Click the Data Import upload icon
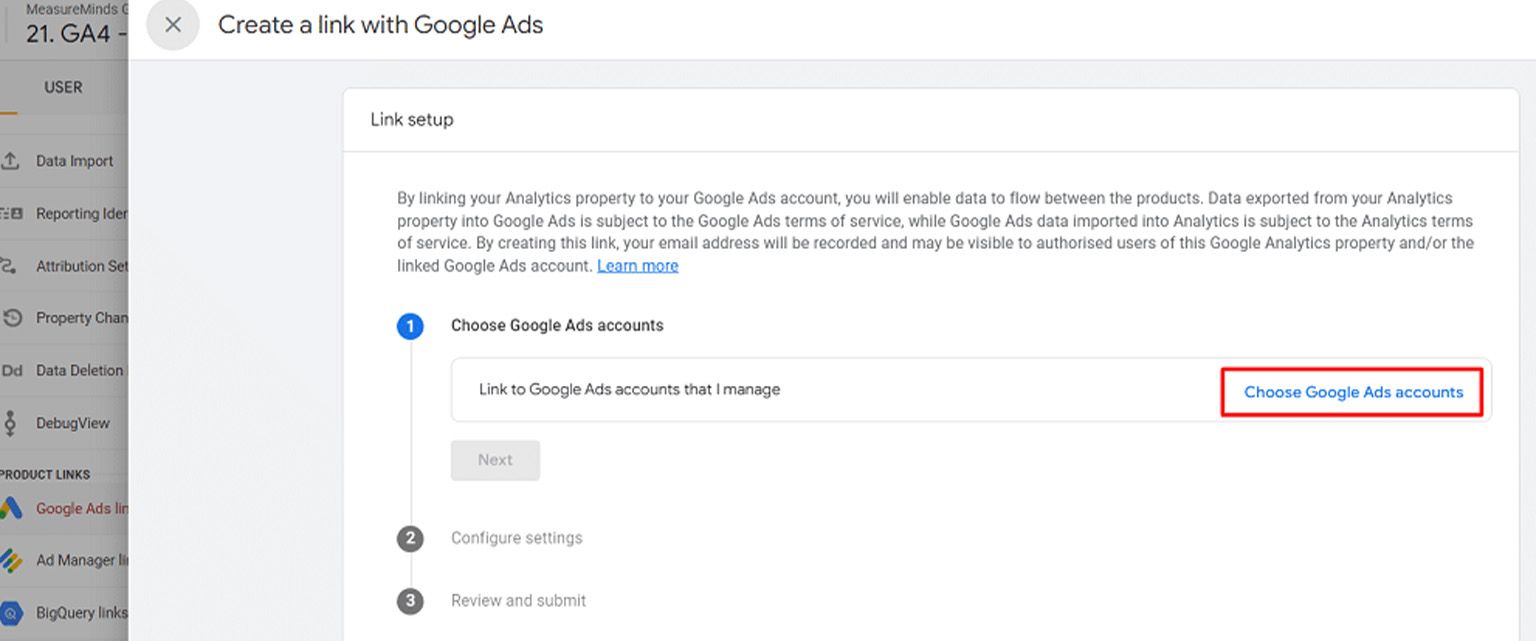This screenshot has width=1536, height=641. coord(11,160)
